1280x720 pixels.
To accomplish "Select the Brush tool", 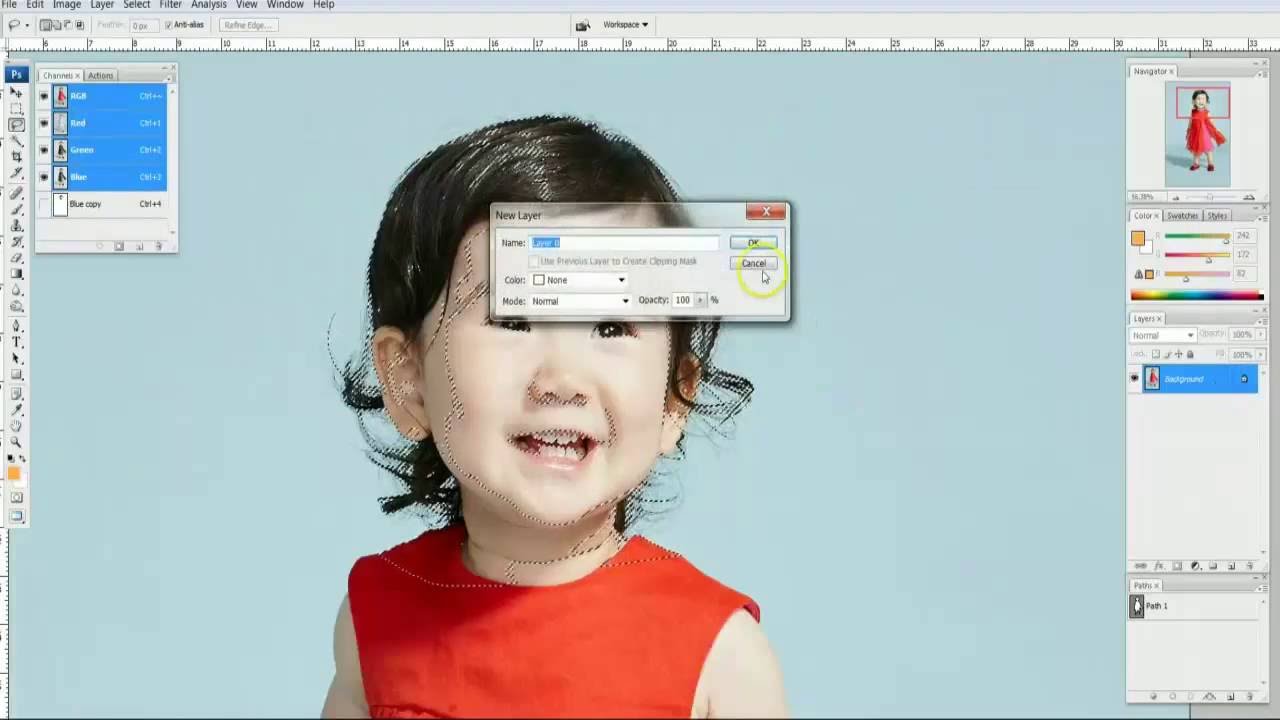I will point(17,209).
